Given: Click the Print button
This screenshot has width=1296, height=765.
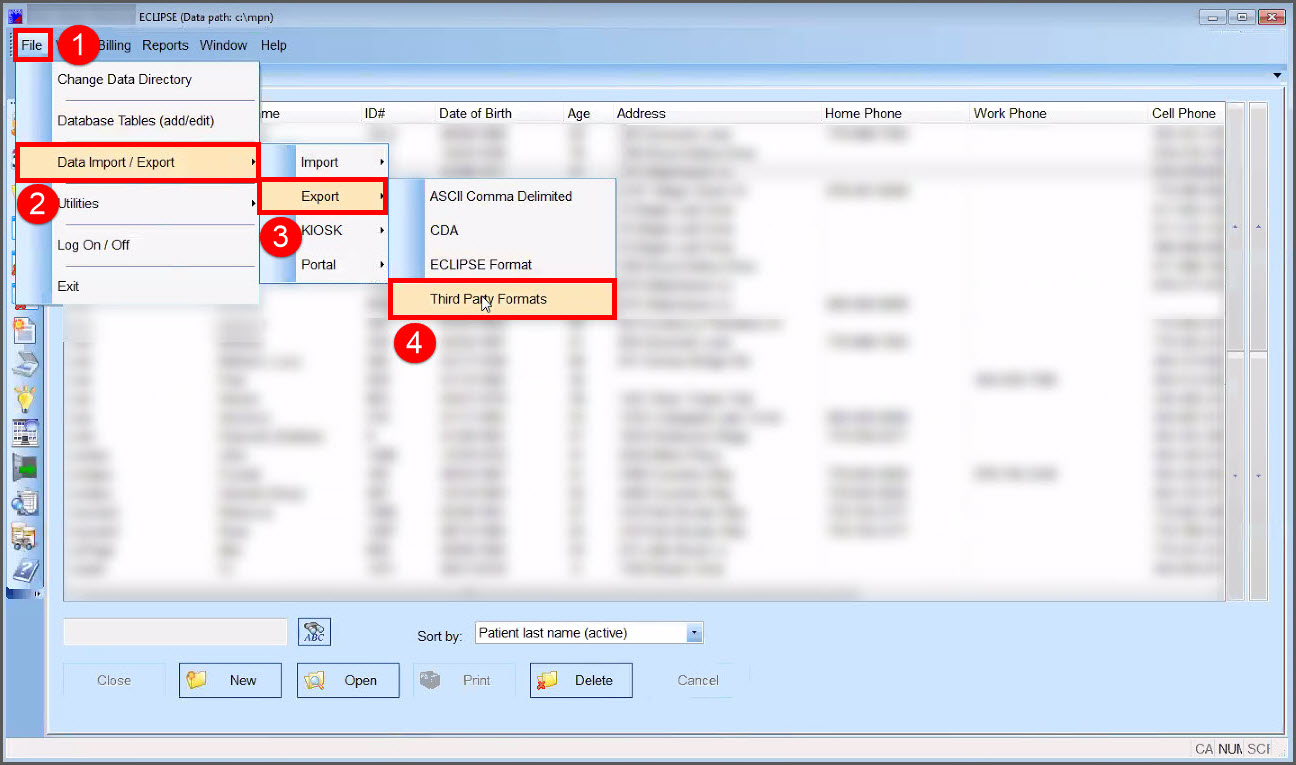Looking at the screenshot, I should pyautogui.click(x=464, y=680).
